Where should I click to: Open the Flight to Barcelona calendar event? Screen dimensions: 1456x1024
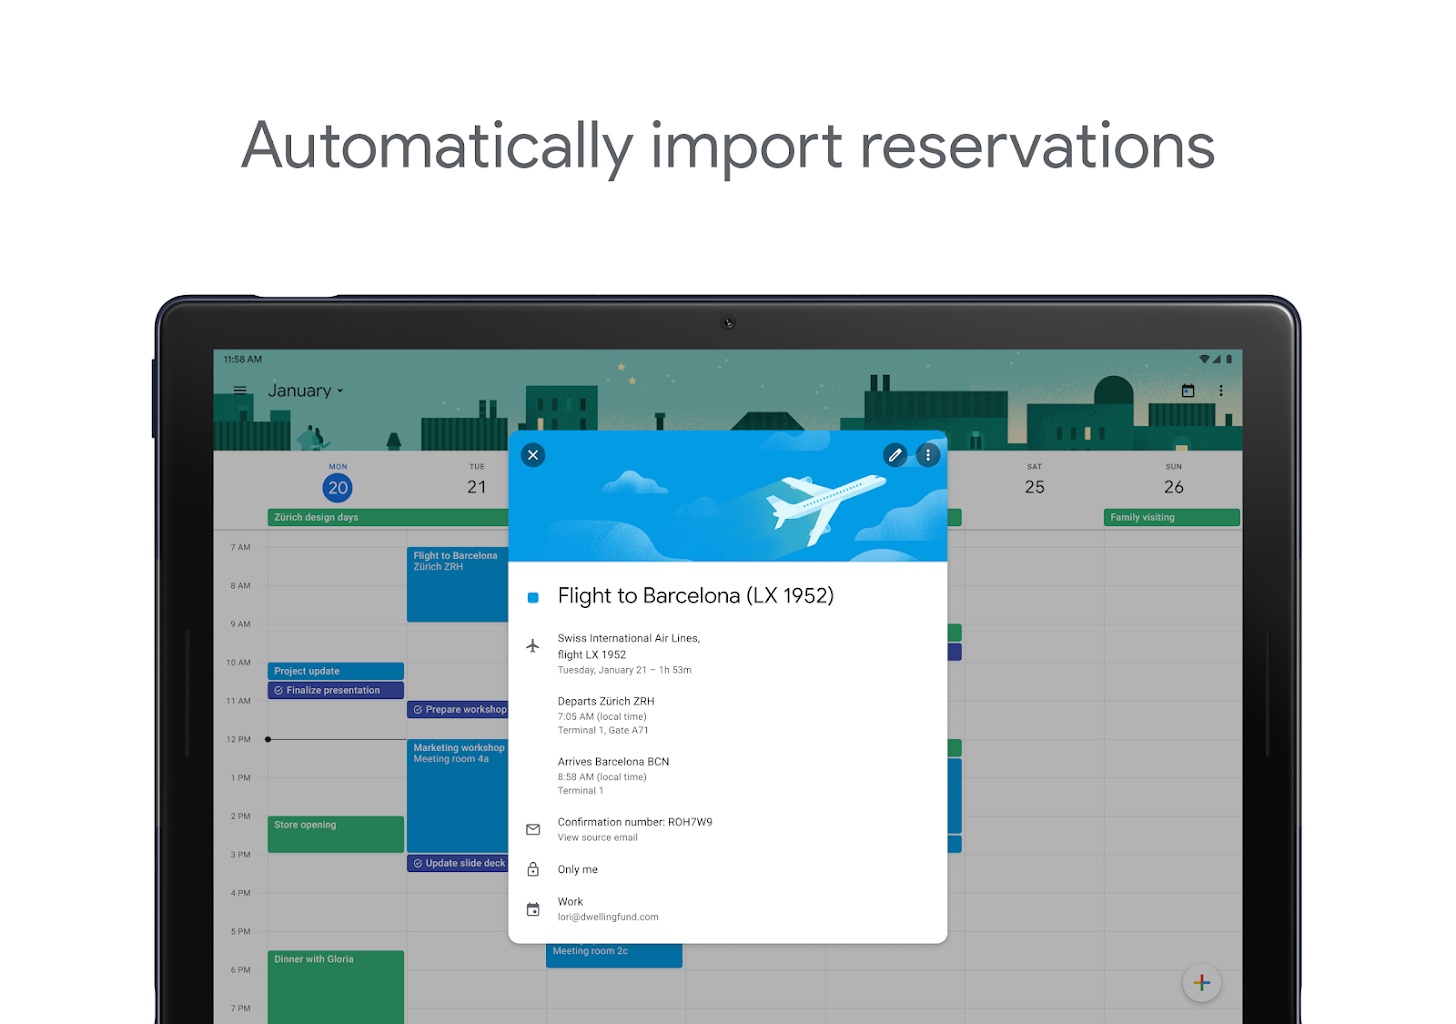[457, 584]
